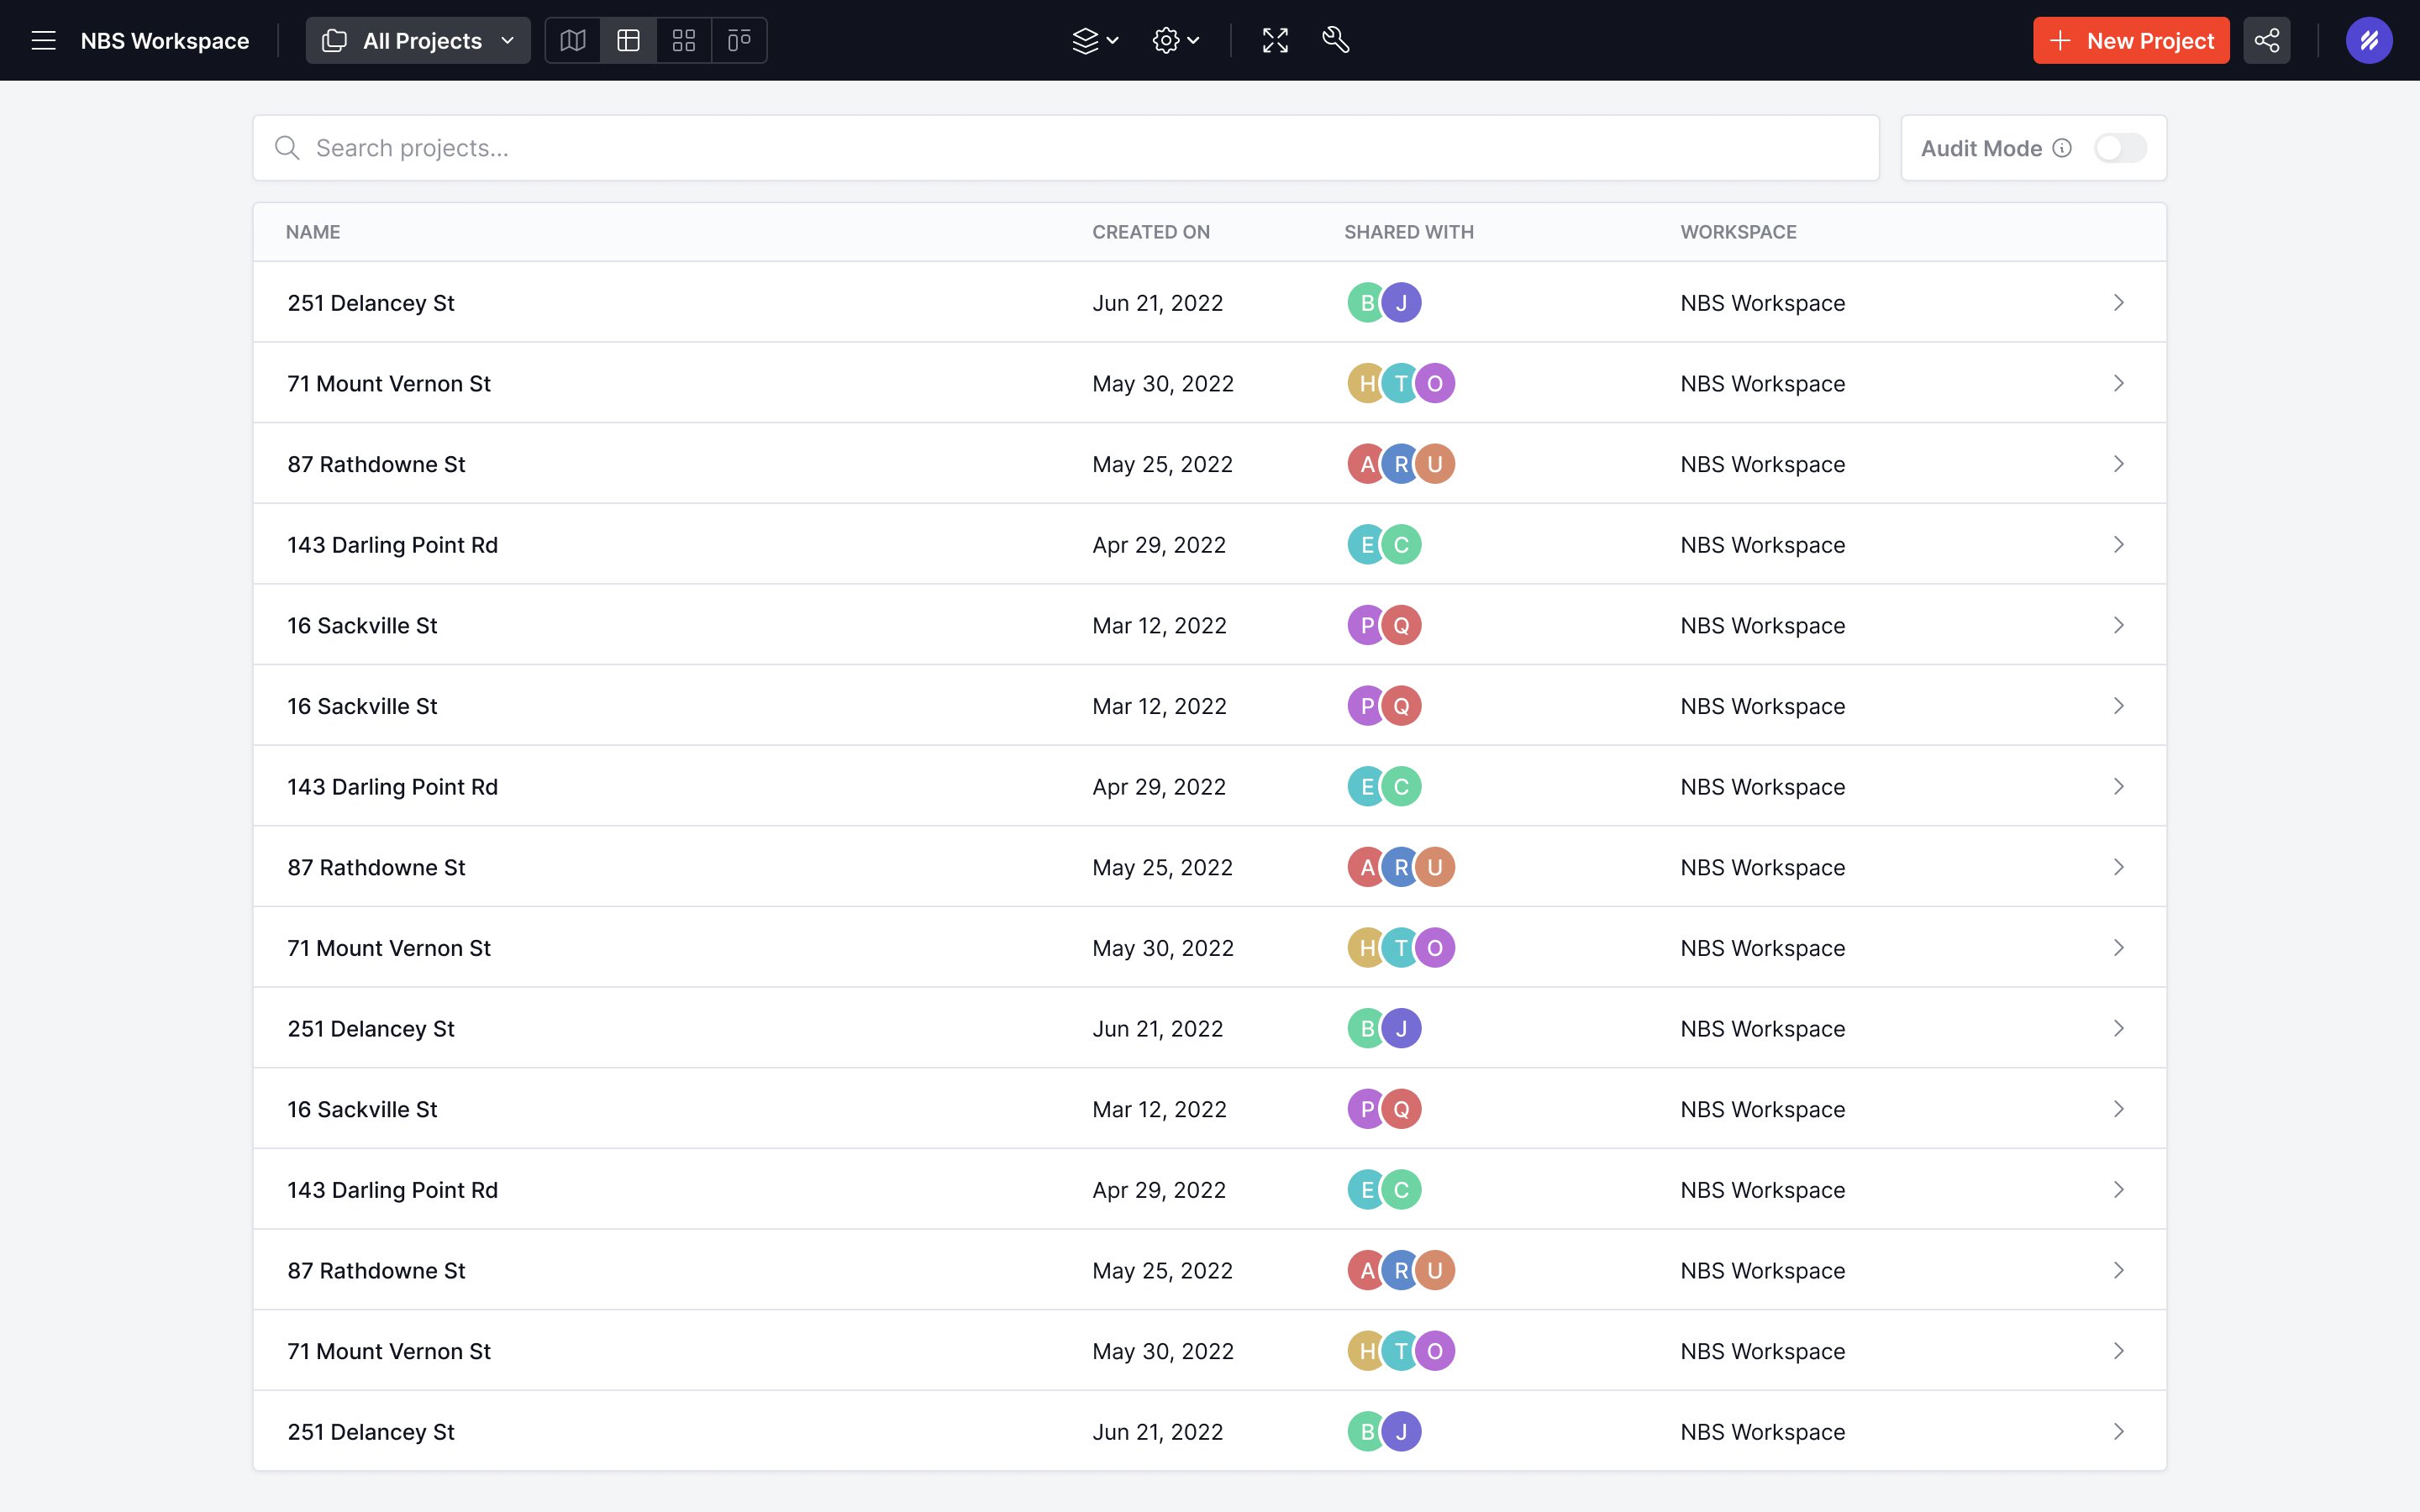The height and width of the screenshot is (1512, 2420).
Task: Click the Audit Mode info icon
Action: click(2062, 148)
